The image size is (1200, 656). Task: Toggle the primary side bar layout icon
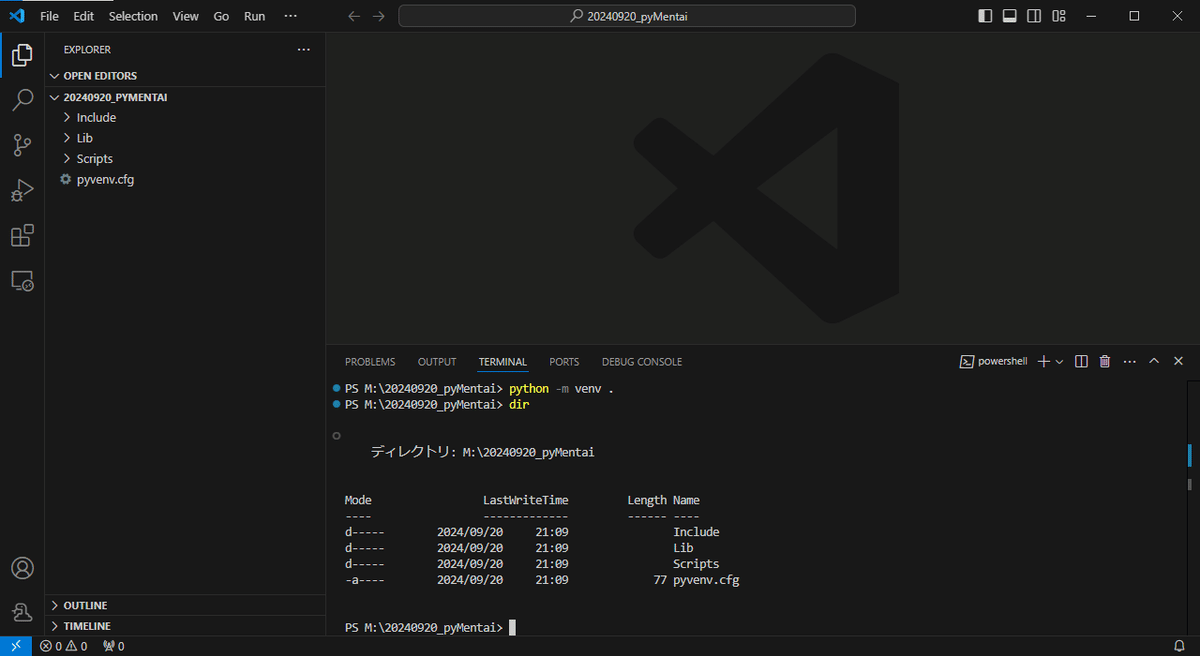985,16
